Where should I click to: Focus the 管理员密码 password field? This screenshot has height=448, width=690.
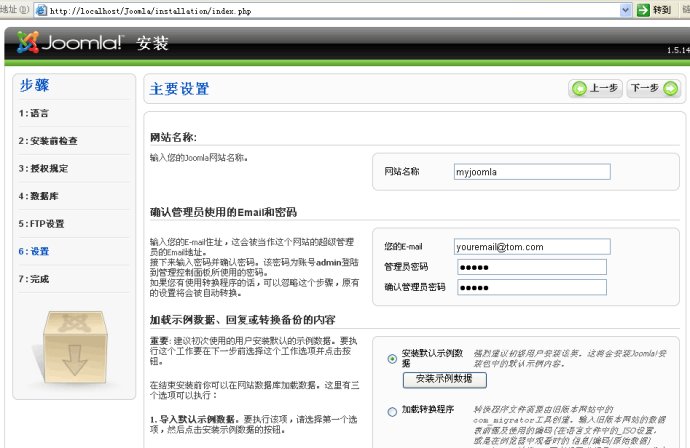pos(532,267)
